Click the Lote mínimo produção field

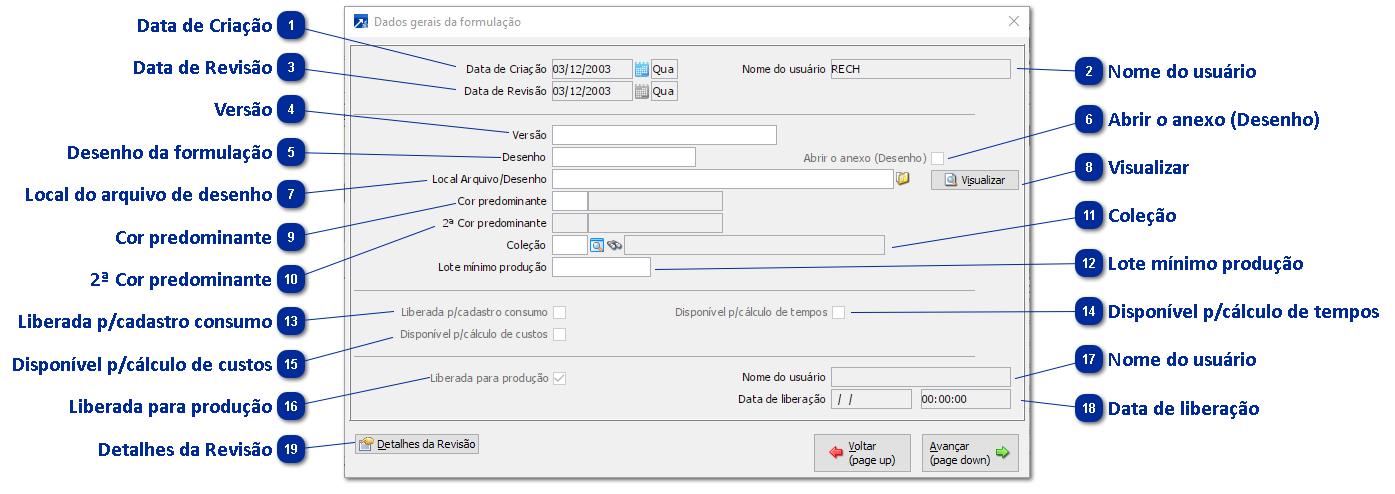601,267
